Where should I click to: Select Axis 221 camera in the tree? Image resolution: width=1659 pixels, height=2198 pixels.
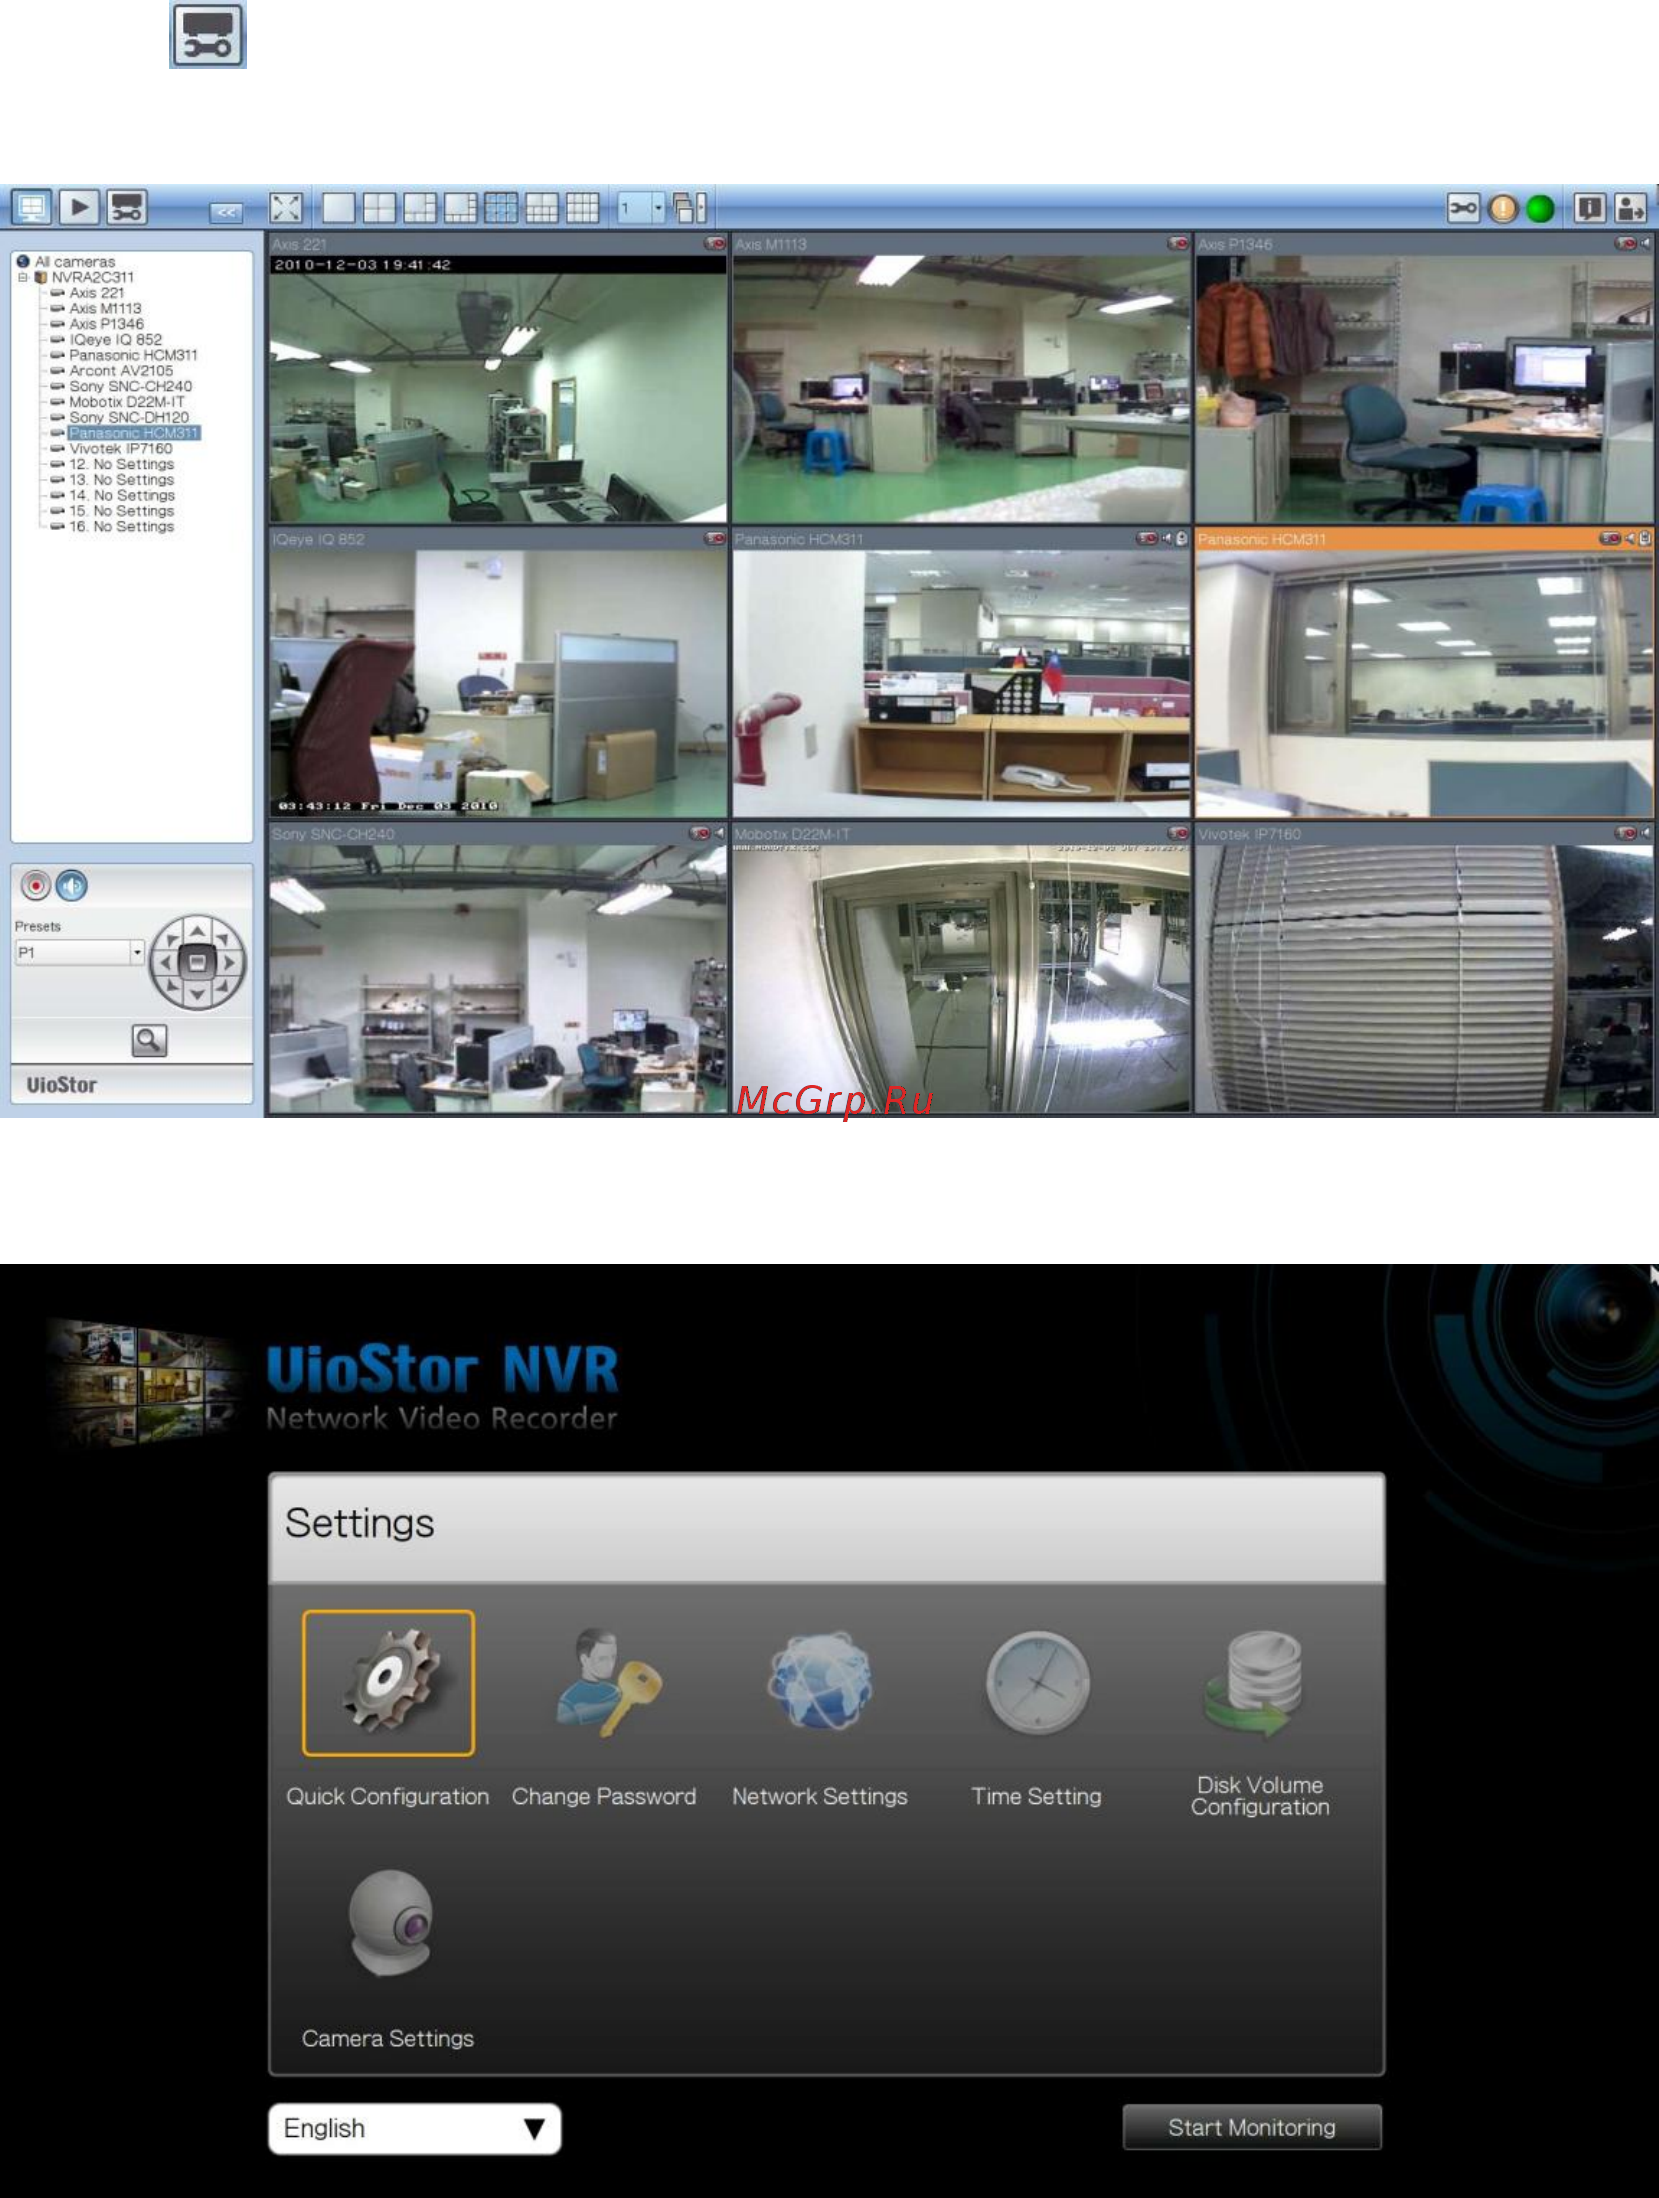[x=96, y=293]
